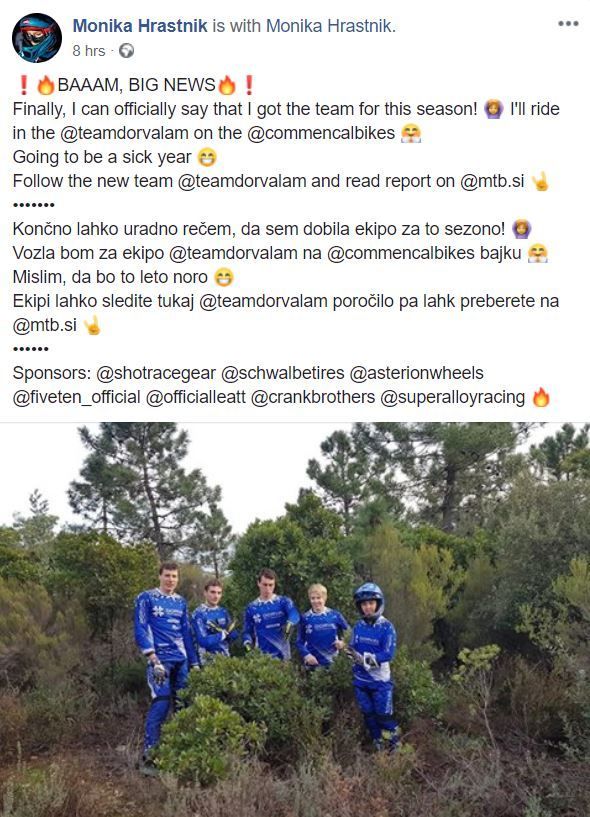Click the @schwalbetires sponsor mention

pyautogui.click(x=282, y=373)
